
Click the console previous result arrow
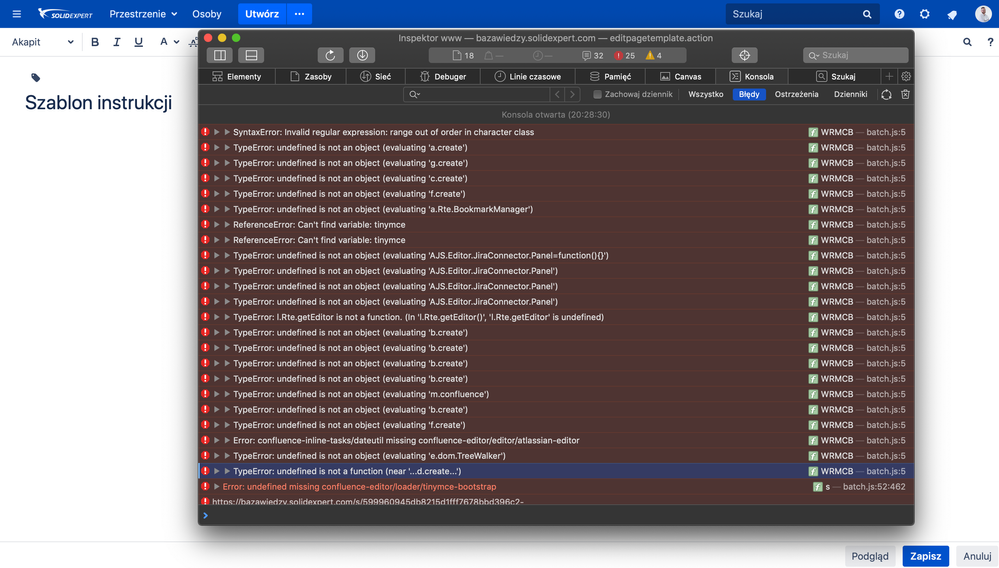pyautogui.click(x=557, y=94)
